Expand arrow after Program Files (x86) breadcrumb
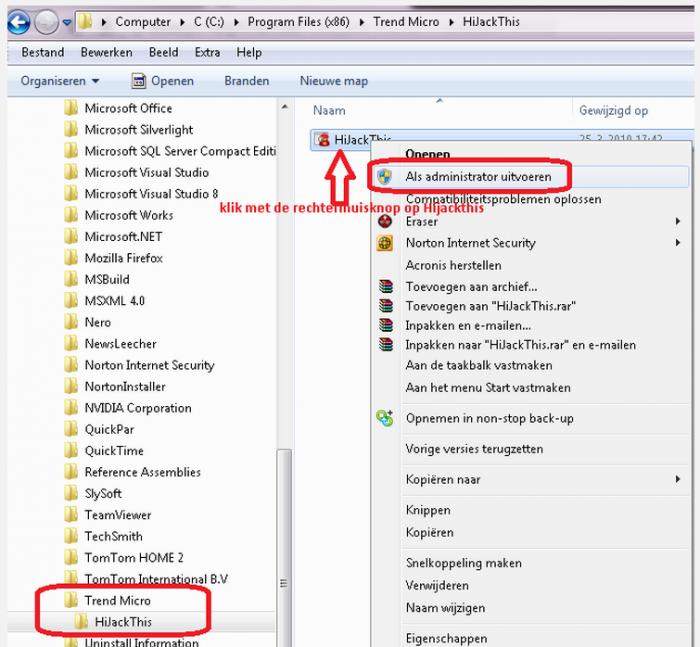 (362, 22)
